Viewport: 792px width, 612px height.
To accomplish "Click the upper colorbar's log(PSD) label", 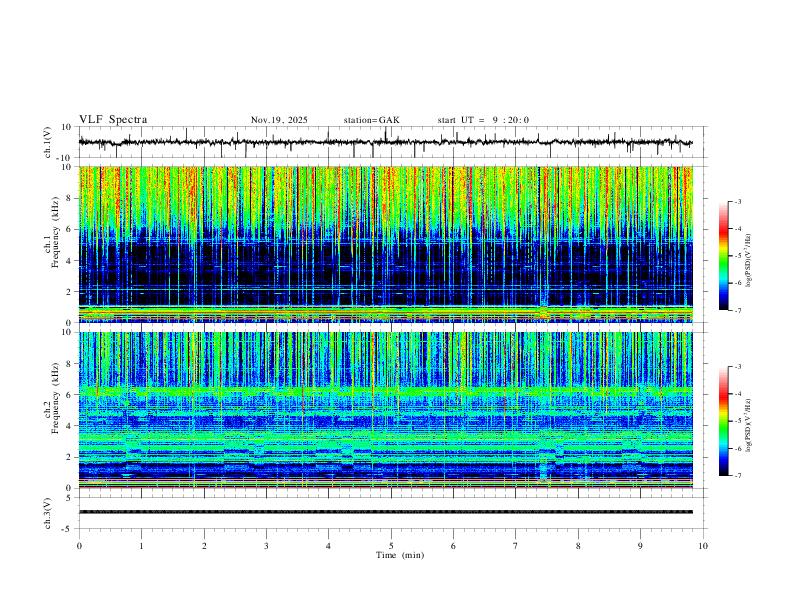I will (x=748, y=260).
